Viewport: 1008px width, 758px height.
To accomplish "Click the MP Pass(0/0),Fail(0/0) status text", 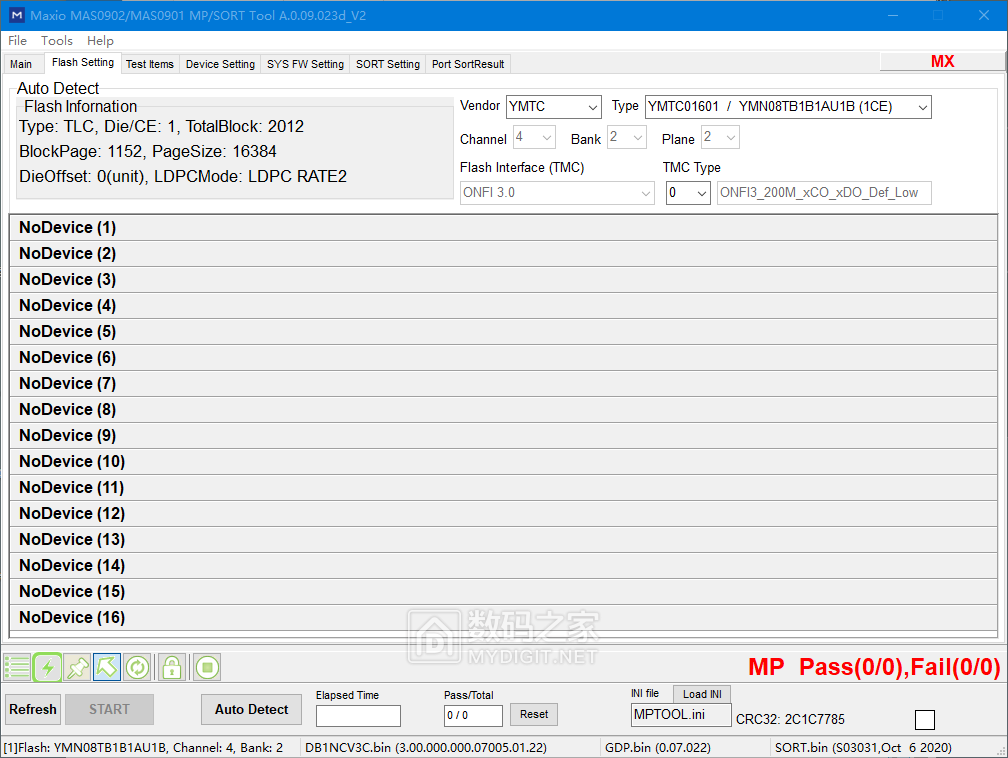I will 874,667.
